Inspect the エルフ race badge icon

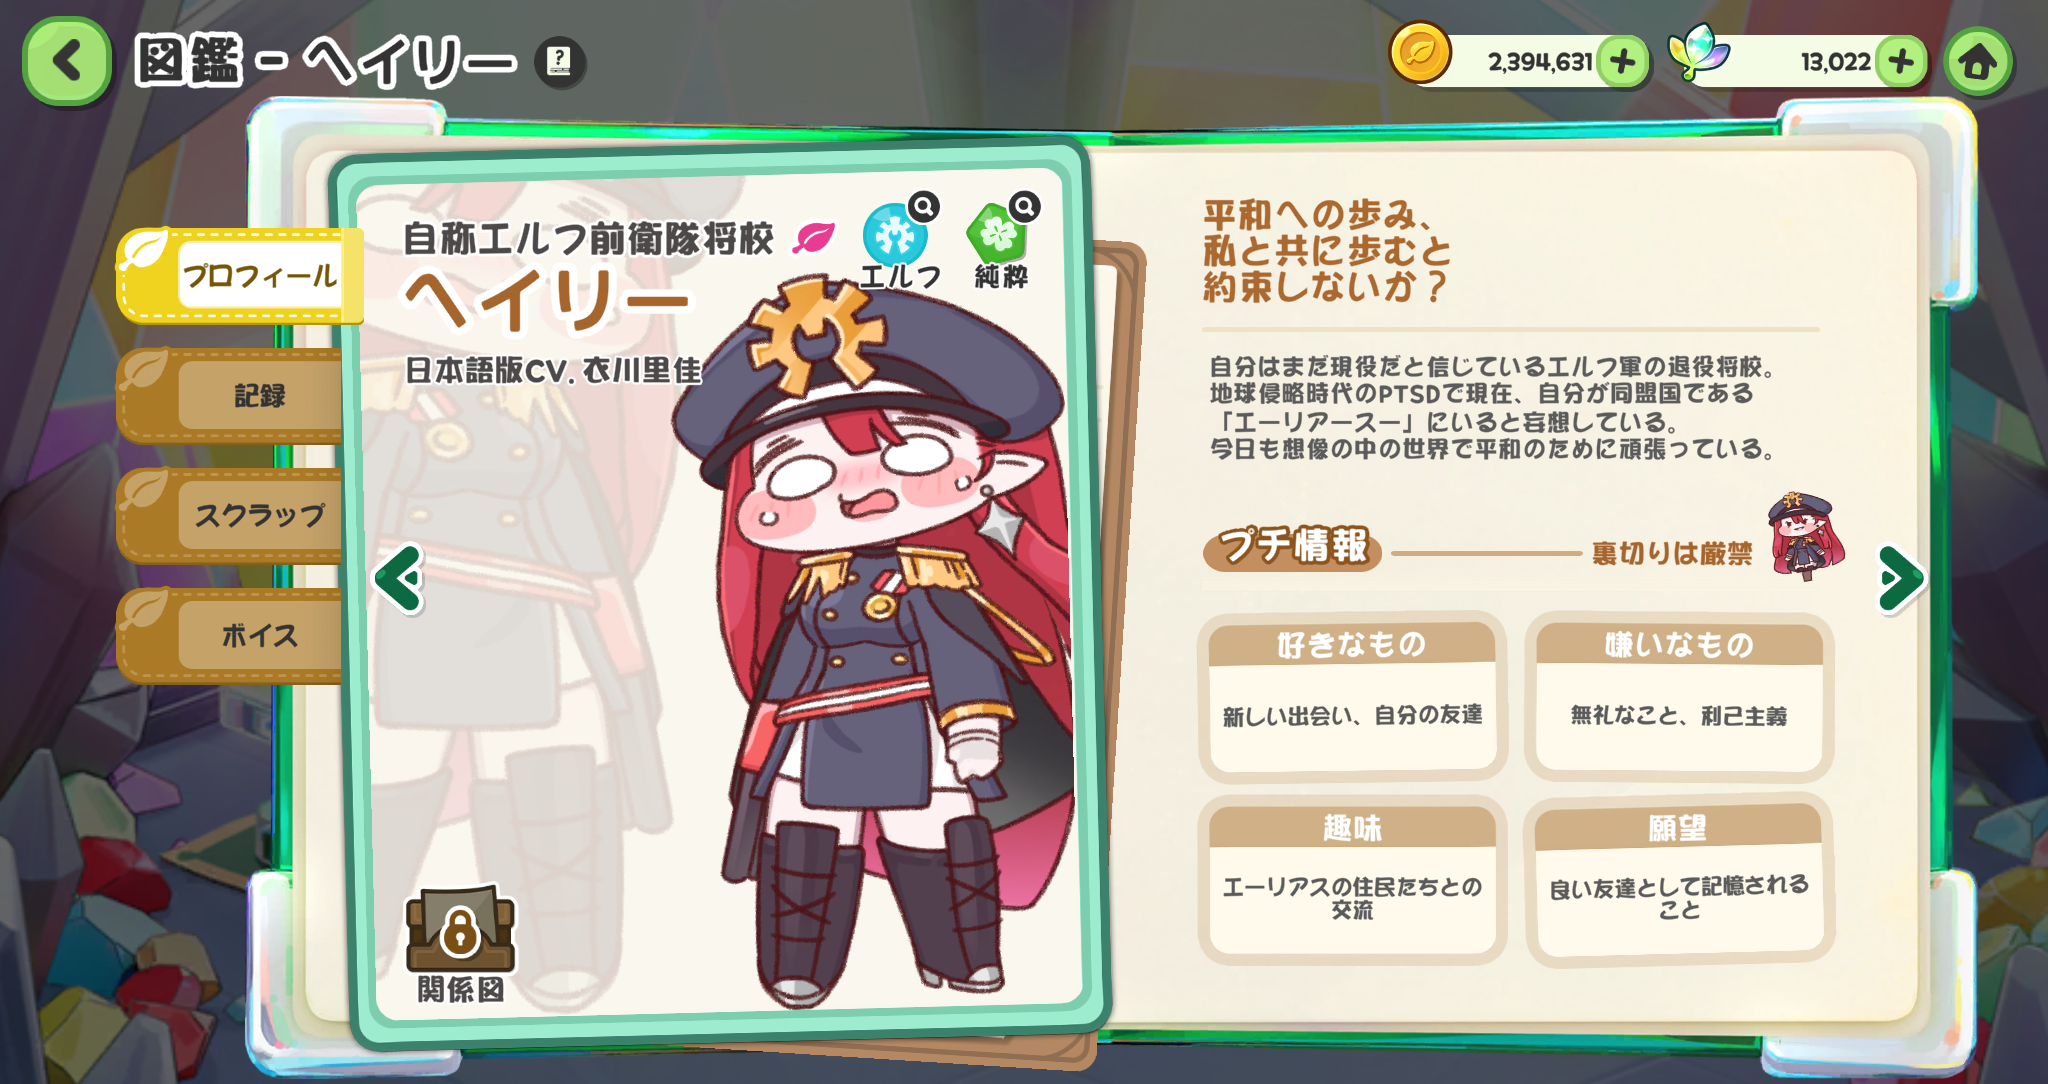tap(898, 234)
